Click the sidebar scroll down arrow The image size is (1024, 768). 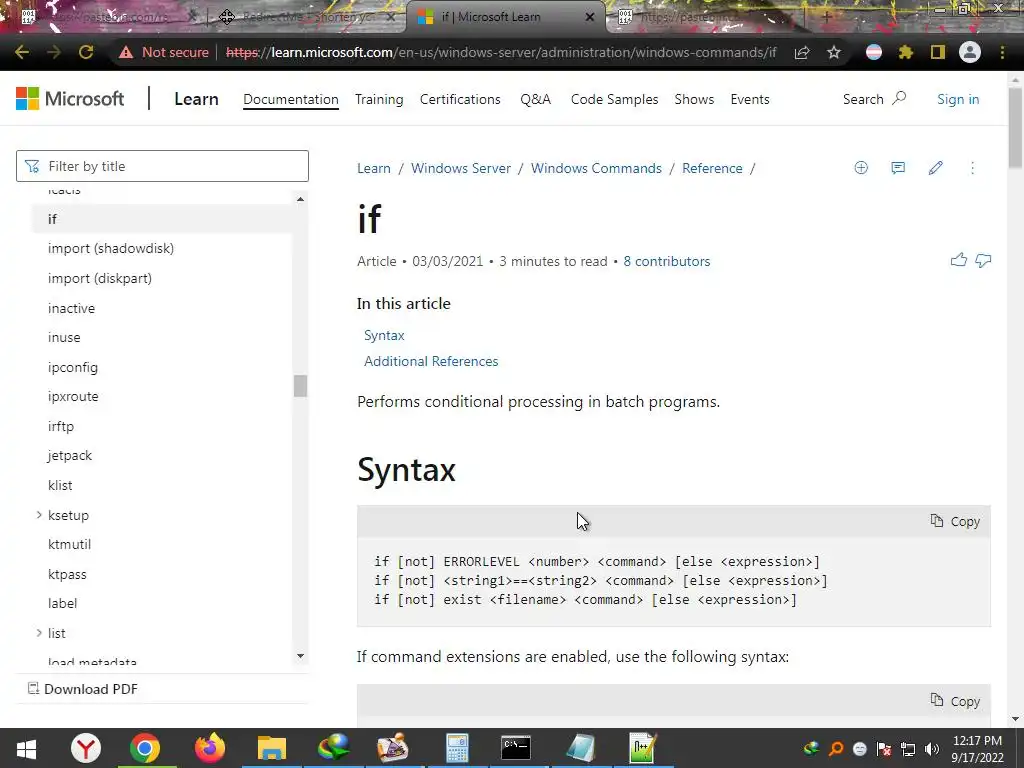300,656
